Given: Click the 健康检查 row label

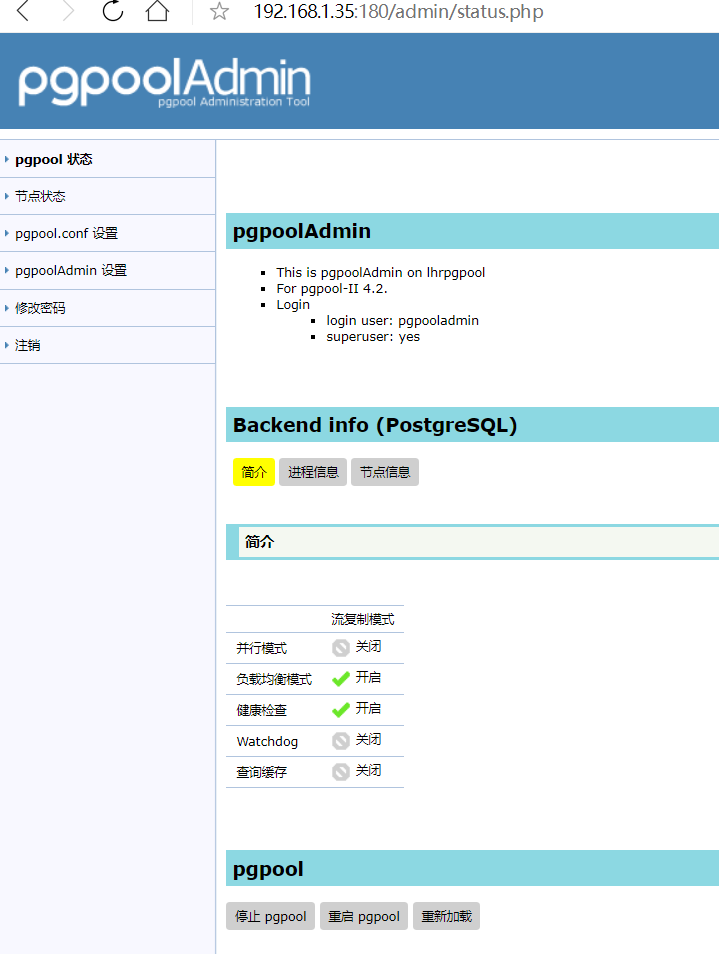Looking at the screenshot, I should [262, 711].
